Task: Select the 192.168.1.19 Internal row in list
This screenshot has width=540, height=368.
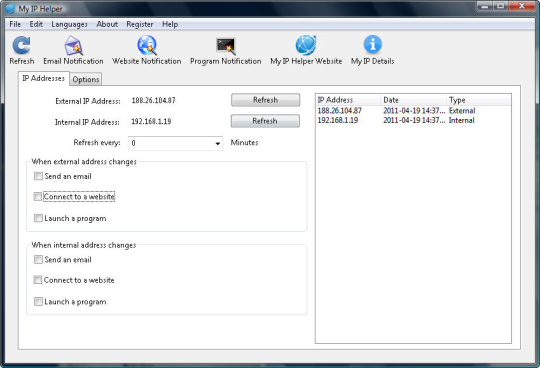Action: (x=413, y=120)
